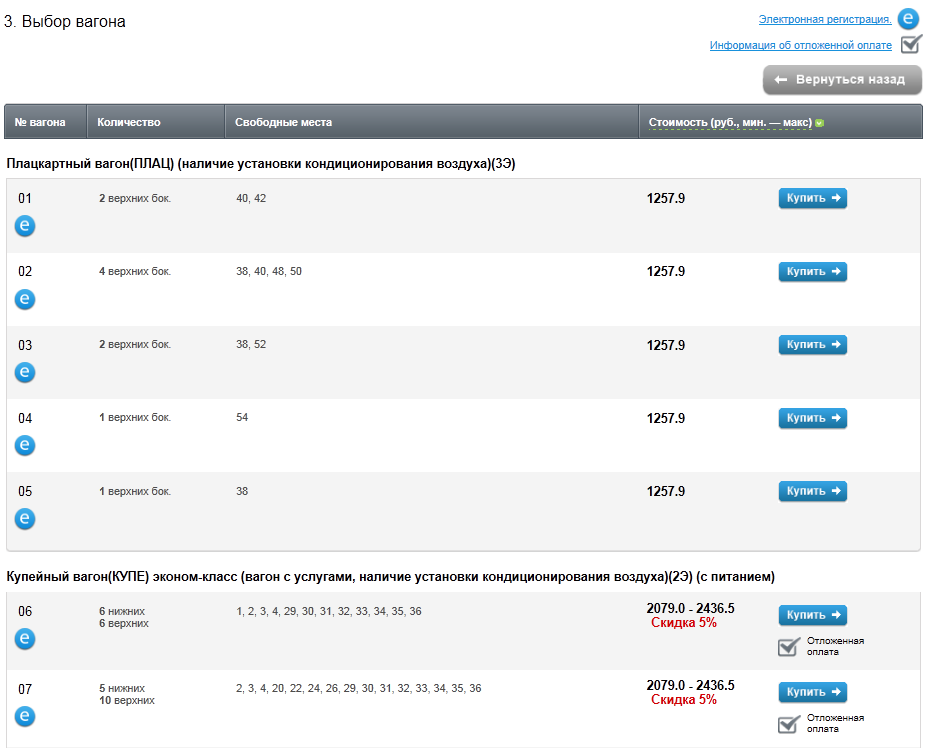926x748 pixels.
Task: Click the Плацкартный вагон(ПЛАЦ) section heading
Action: (x=260, y=164)
